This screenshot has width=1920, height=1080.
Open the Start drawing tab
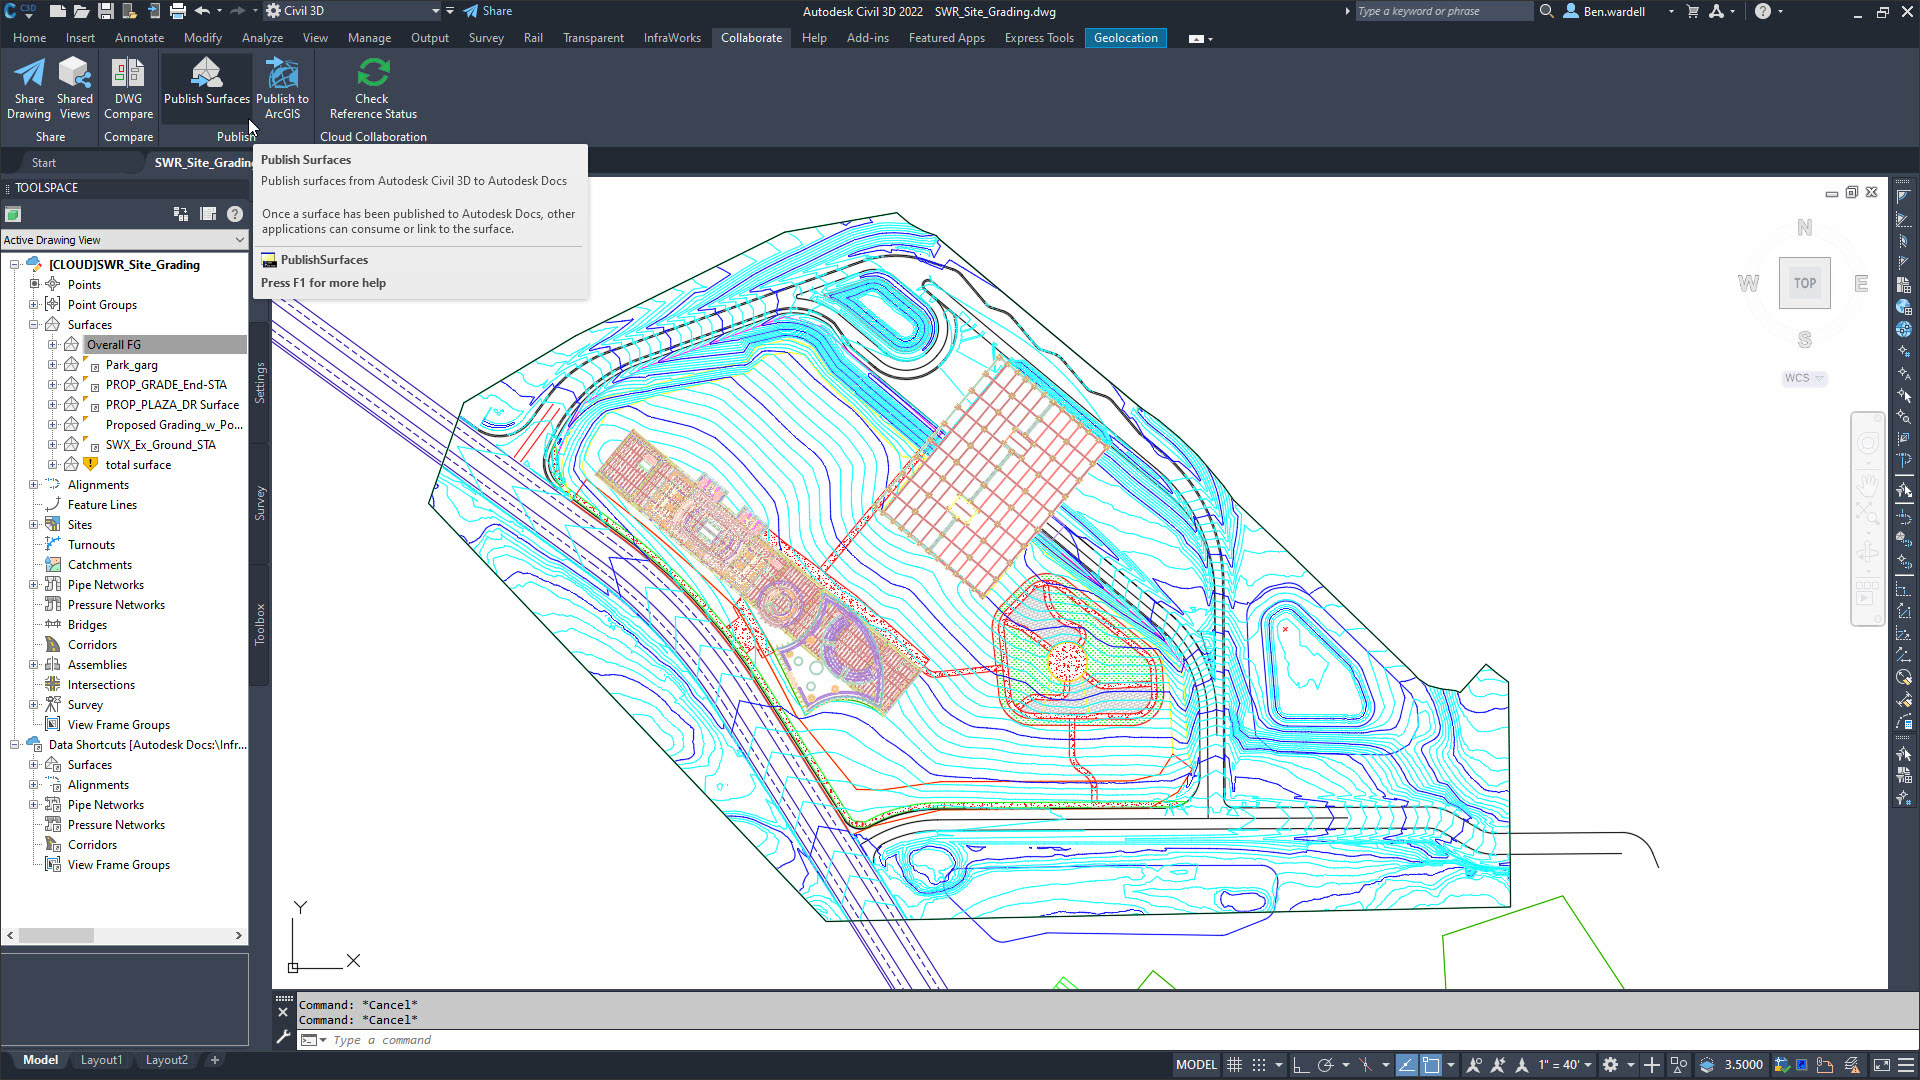pyautogui.click(x=43, y=162)
